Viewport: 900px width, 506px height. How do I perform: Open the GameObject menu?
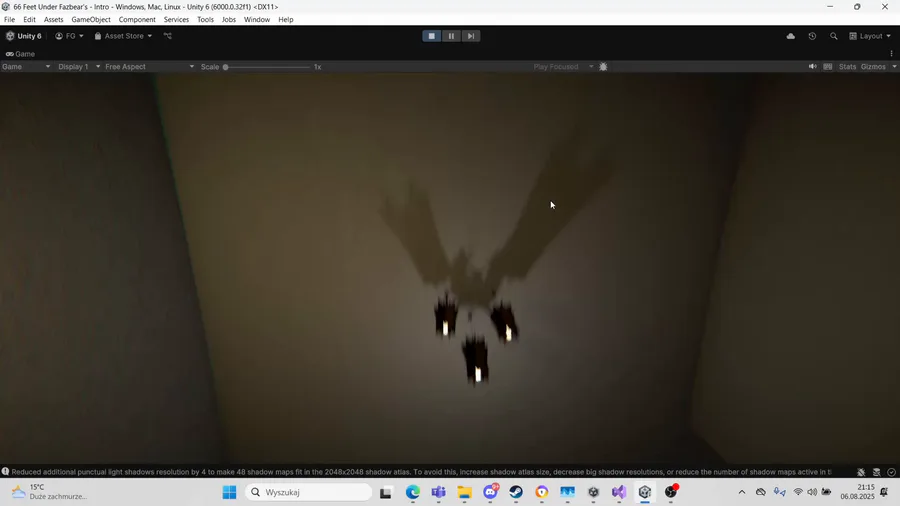(91, 20)
